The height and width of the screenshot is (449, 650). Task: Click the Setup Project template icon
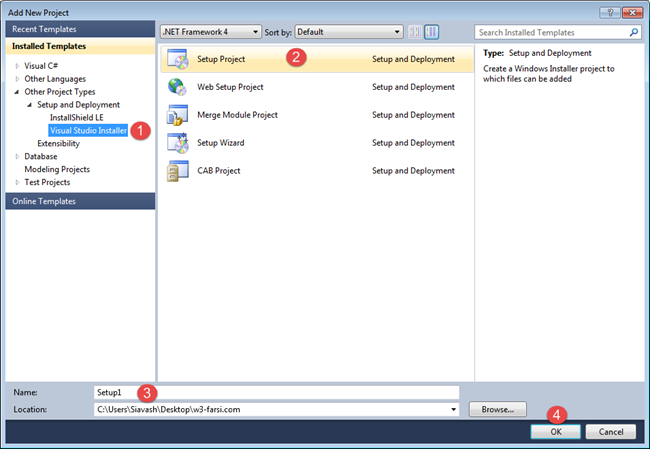177,59
